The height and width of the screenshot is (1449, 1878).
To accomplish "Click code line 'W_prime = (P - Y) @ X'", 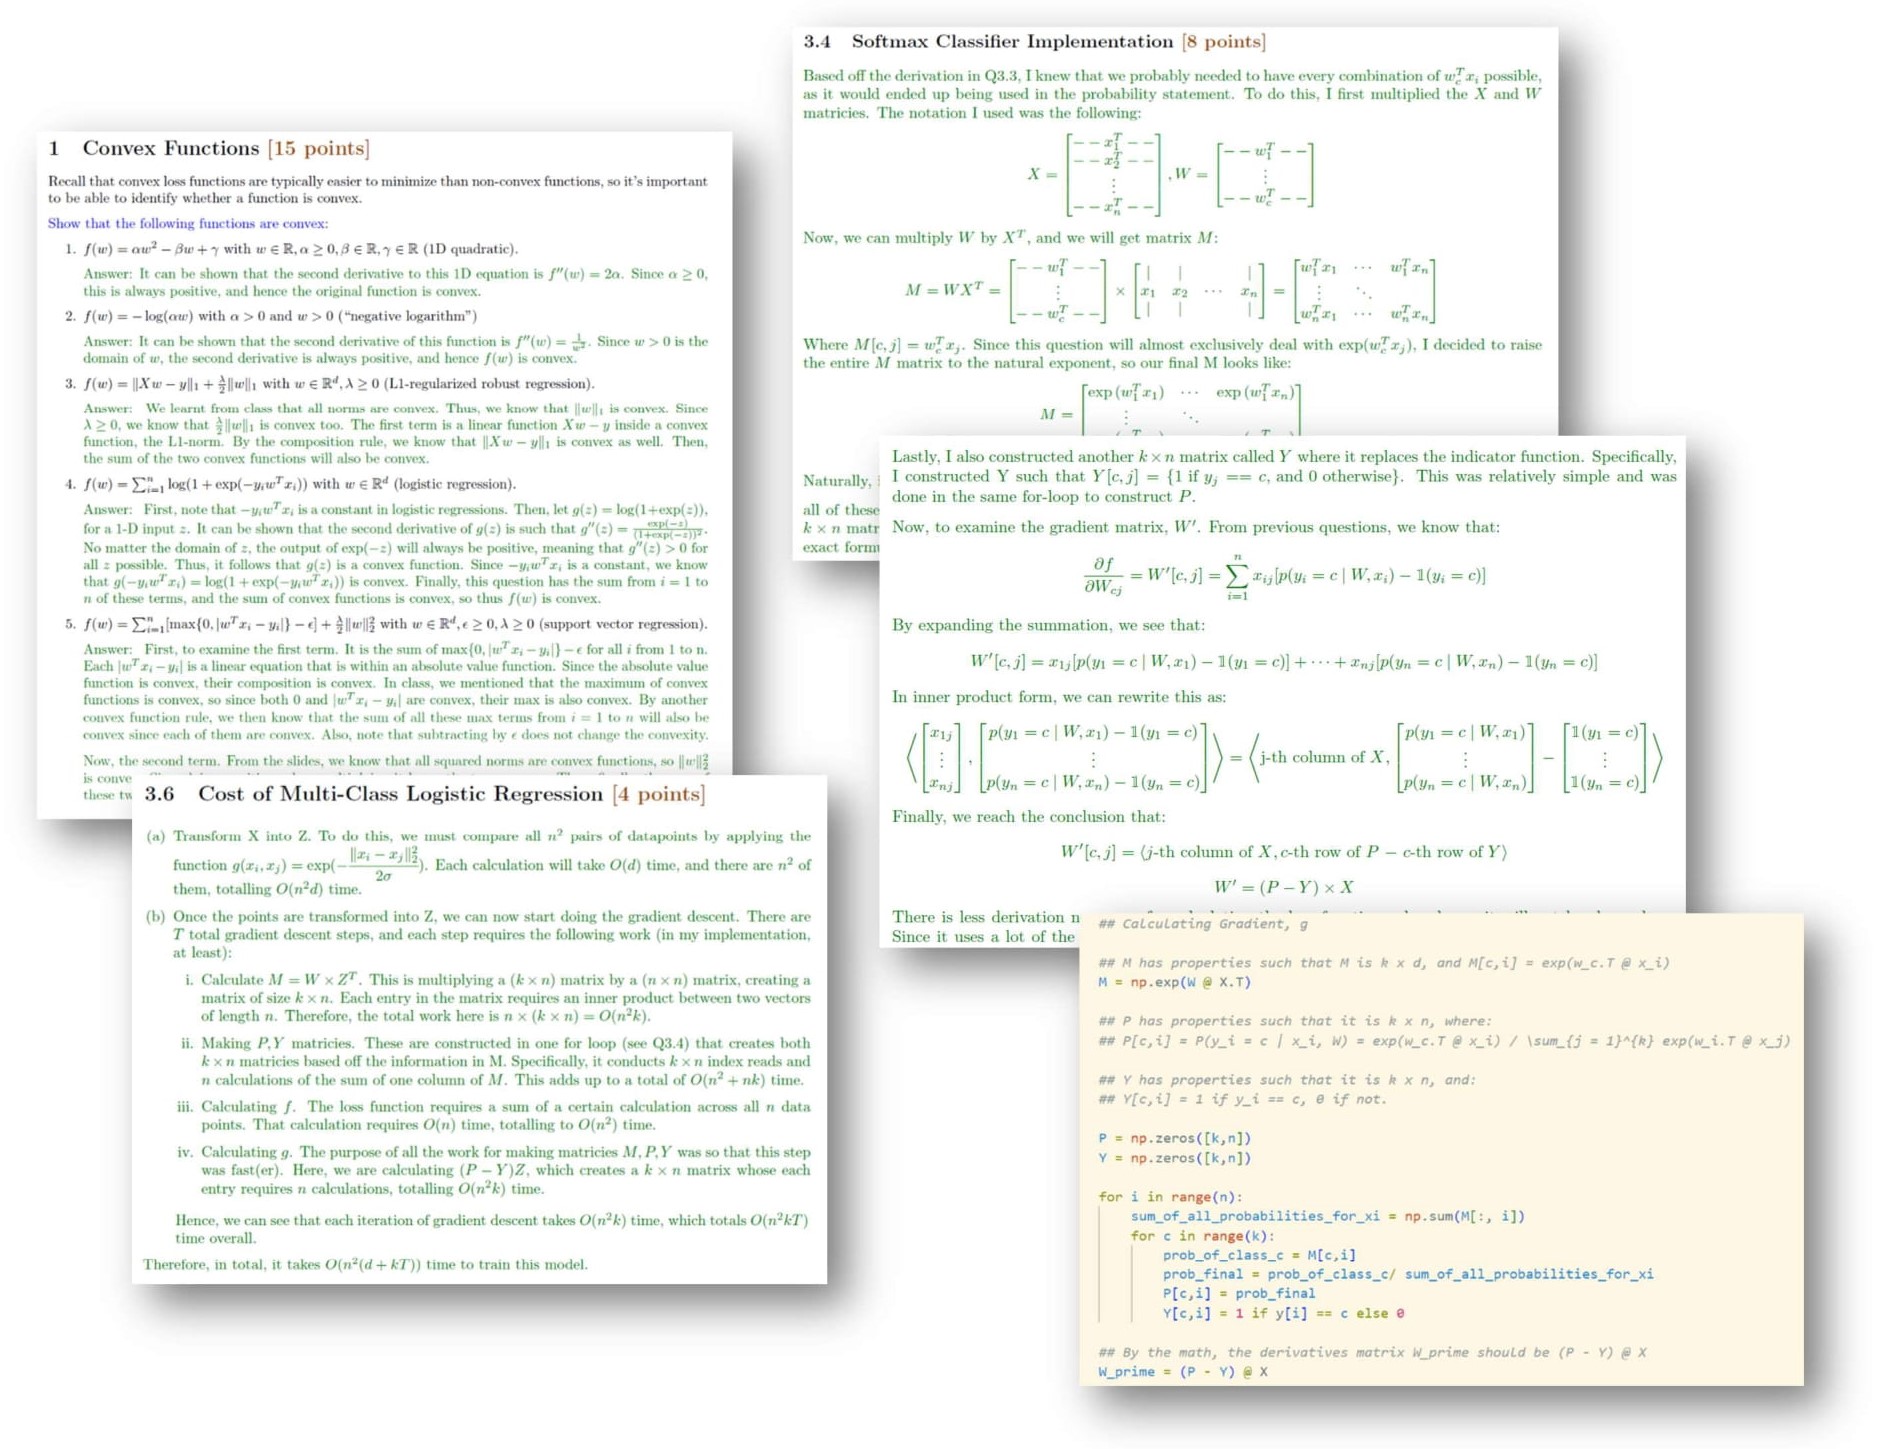I will point(1182,1371).
